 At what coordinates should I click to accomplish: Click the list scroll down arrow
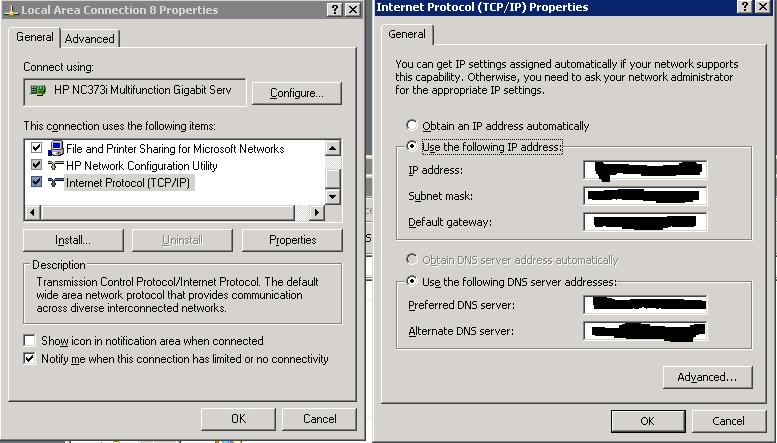pos(333,196)
